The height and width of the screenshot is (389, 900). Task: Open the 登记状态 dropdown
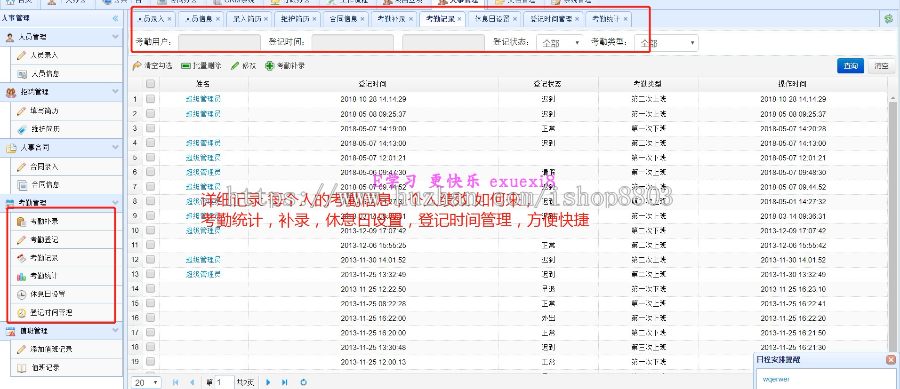(x=560, y=42)
